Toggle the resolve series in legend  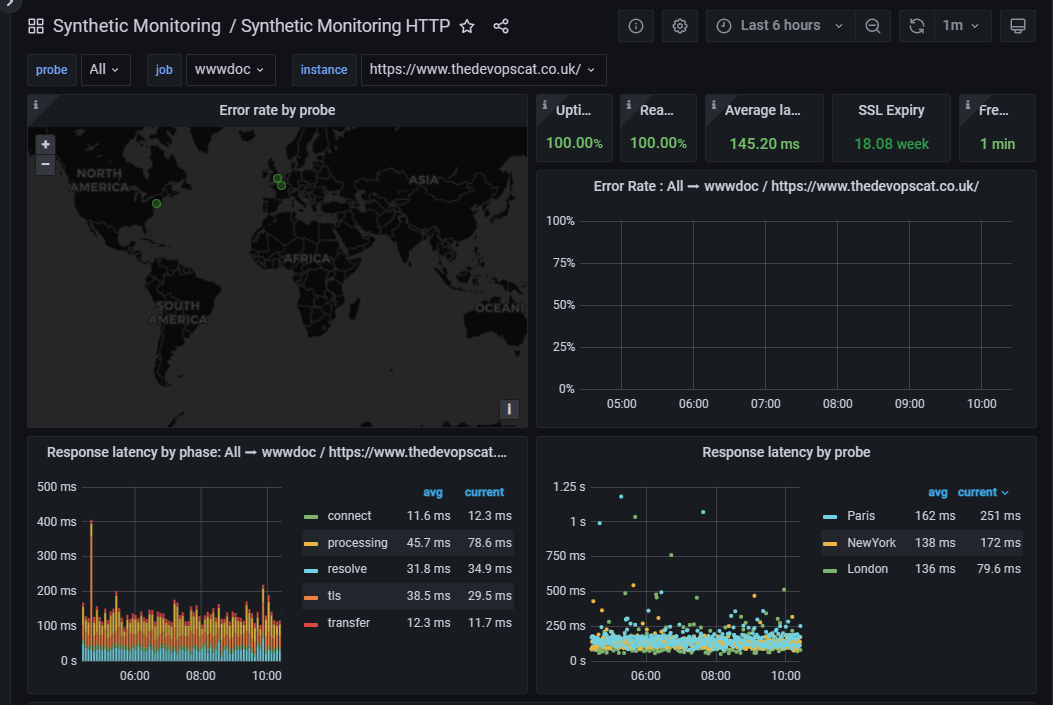point(347,569)
